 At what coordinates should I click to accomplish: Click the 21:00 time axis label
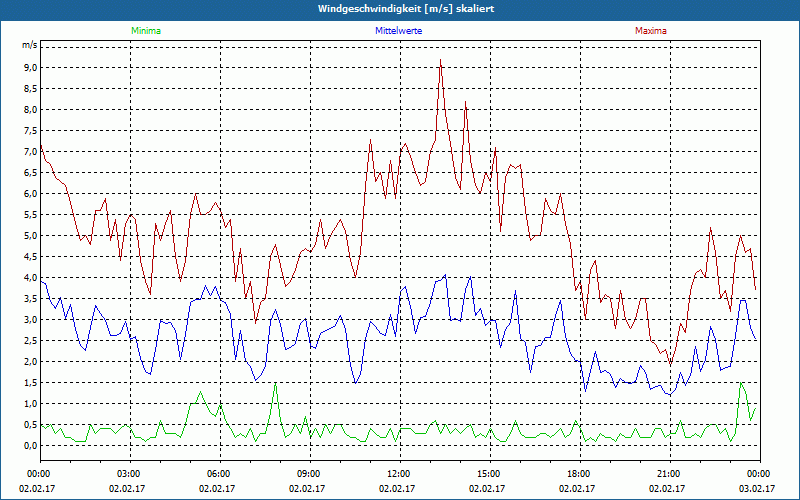pyautogui.click(x=670, y=474)
